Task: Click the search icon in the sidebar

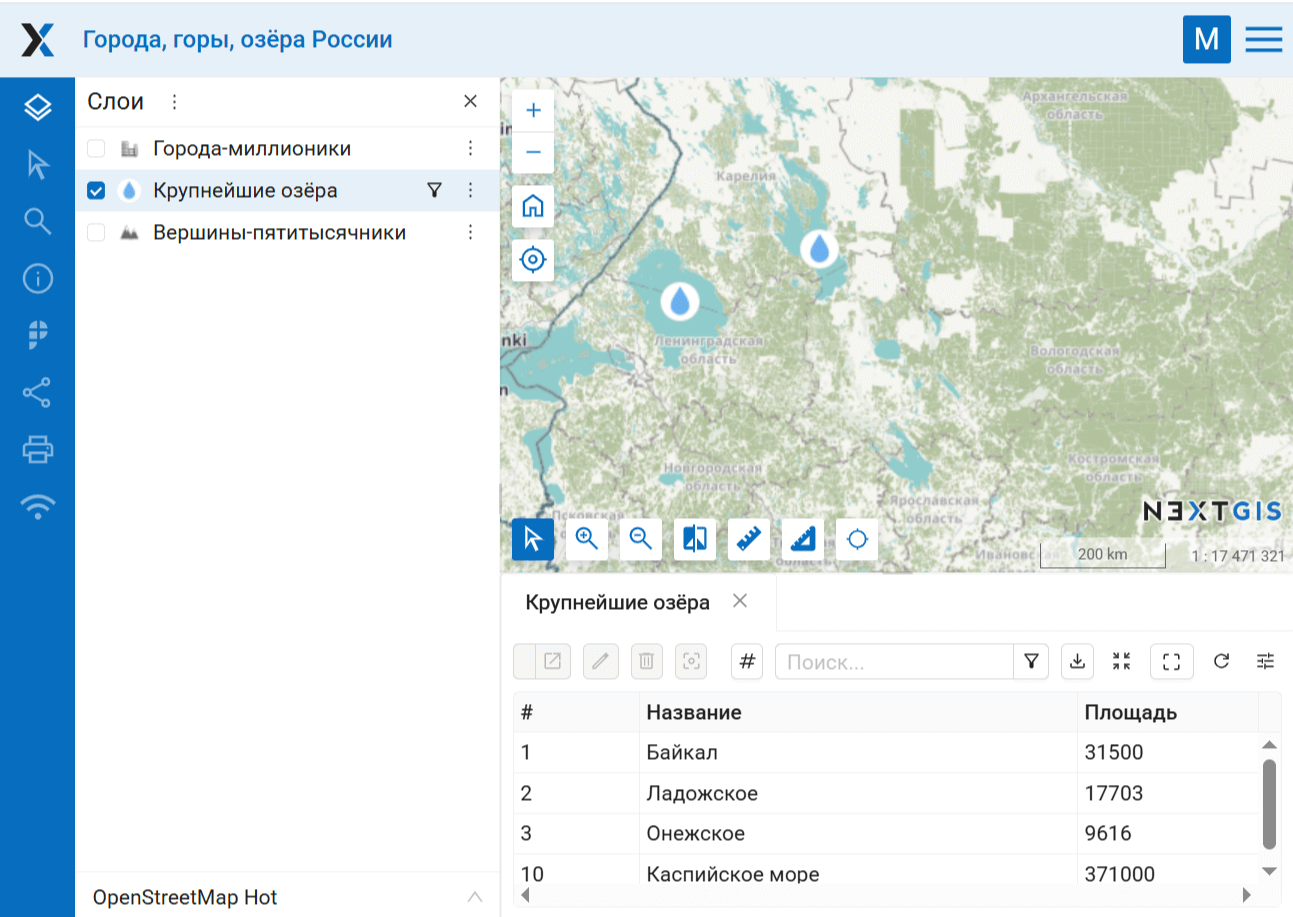Action: [37, 221]
